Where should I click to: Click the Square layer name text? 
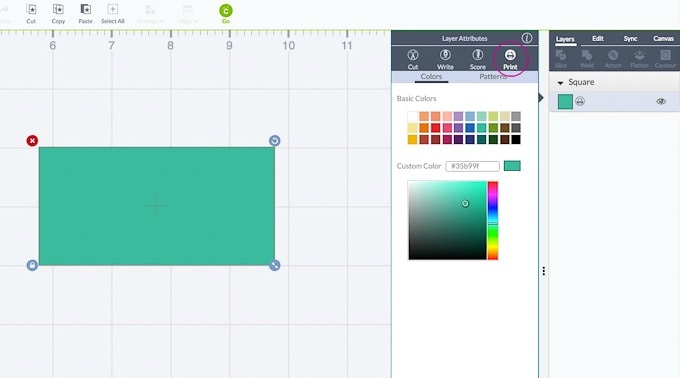581,82
